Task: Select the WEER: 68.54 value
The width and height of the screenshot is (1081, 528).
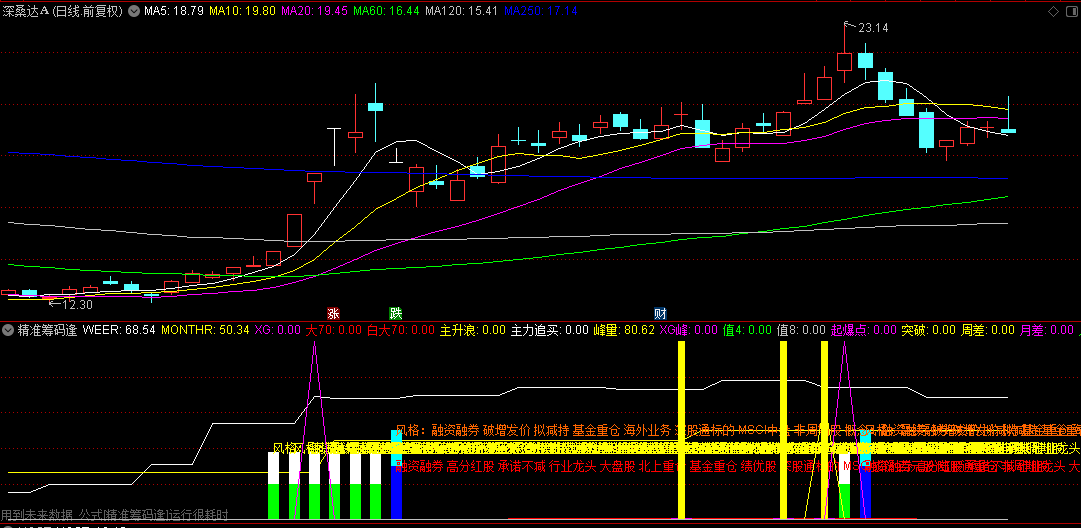Action: coord(119,329)
